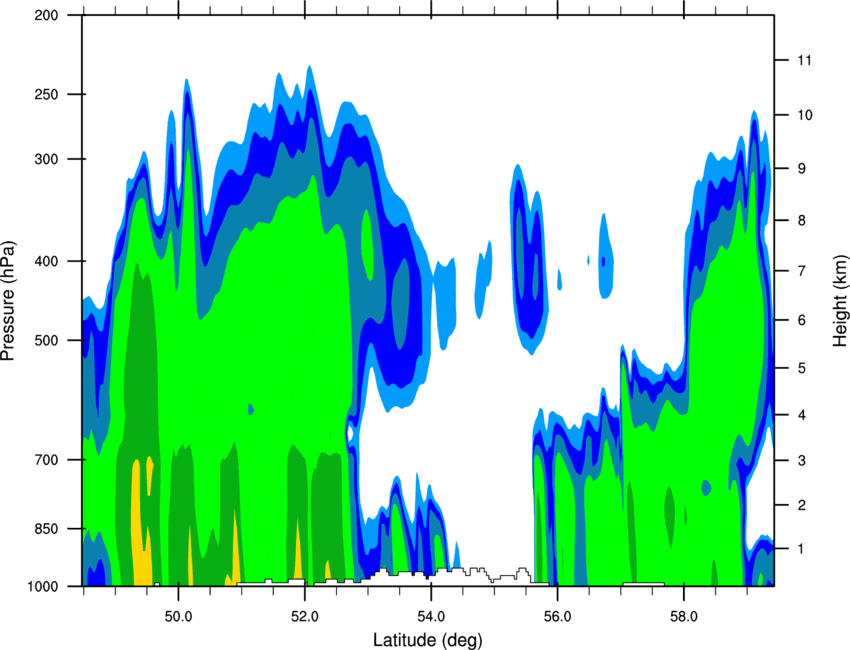This screenshot has height=650, width=850.
Task: Click the 850 hPa pressure tick label
Action: [x=47, y=529]
